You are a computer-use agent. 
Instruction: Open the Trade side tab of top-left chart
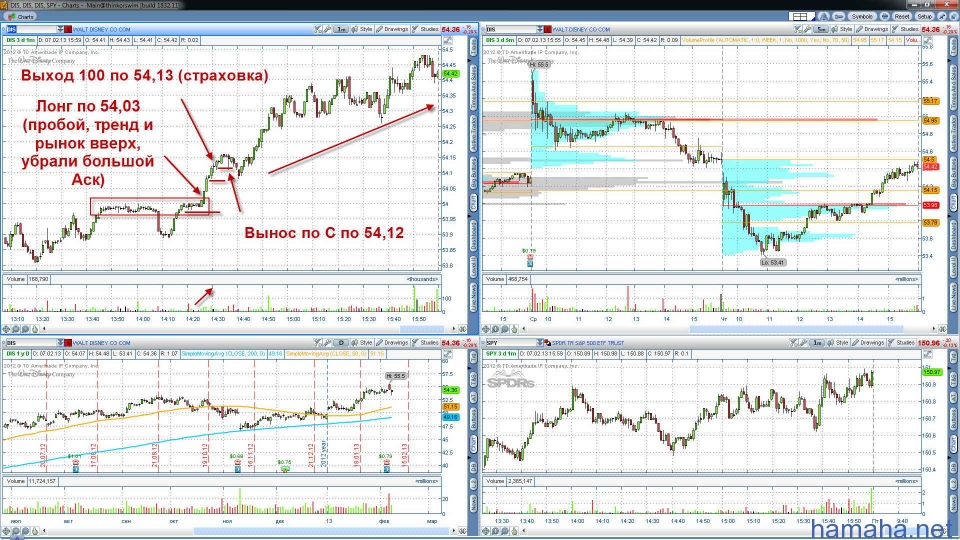click(x=473, y=46)
